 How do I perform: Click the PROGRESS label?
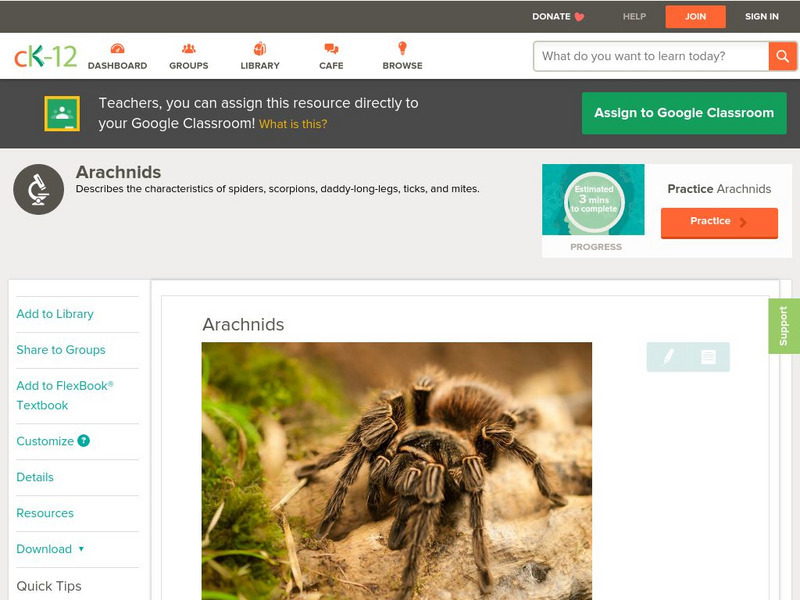(596, 247)
